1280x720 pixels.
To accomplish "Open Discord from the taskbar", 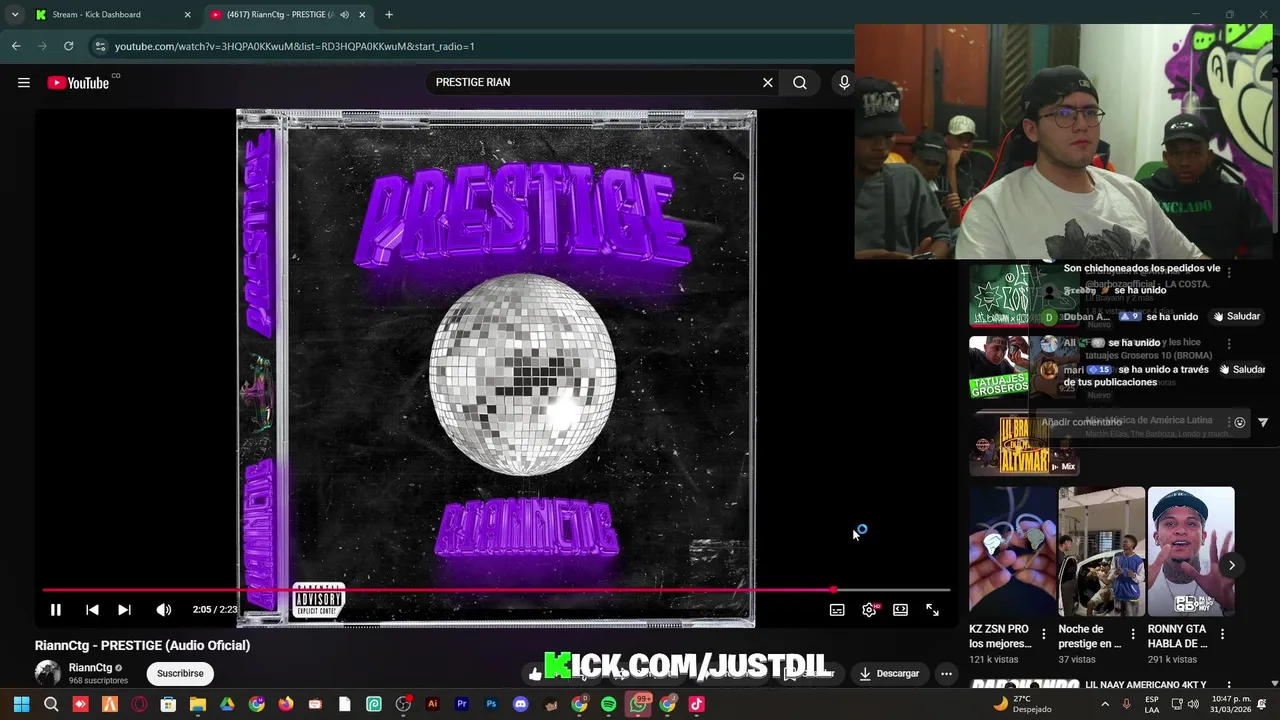I will click(520, 704).
